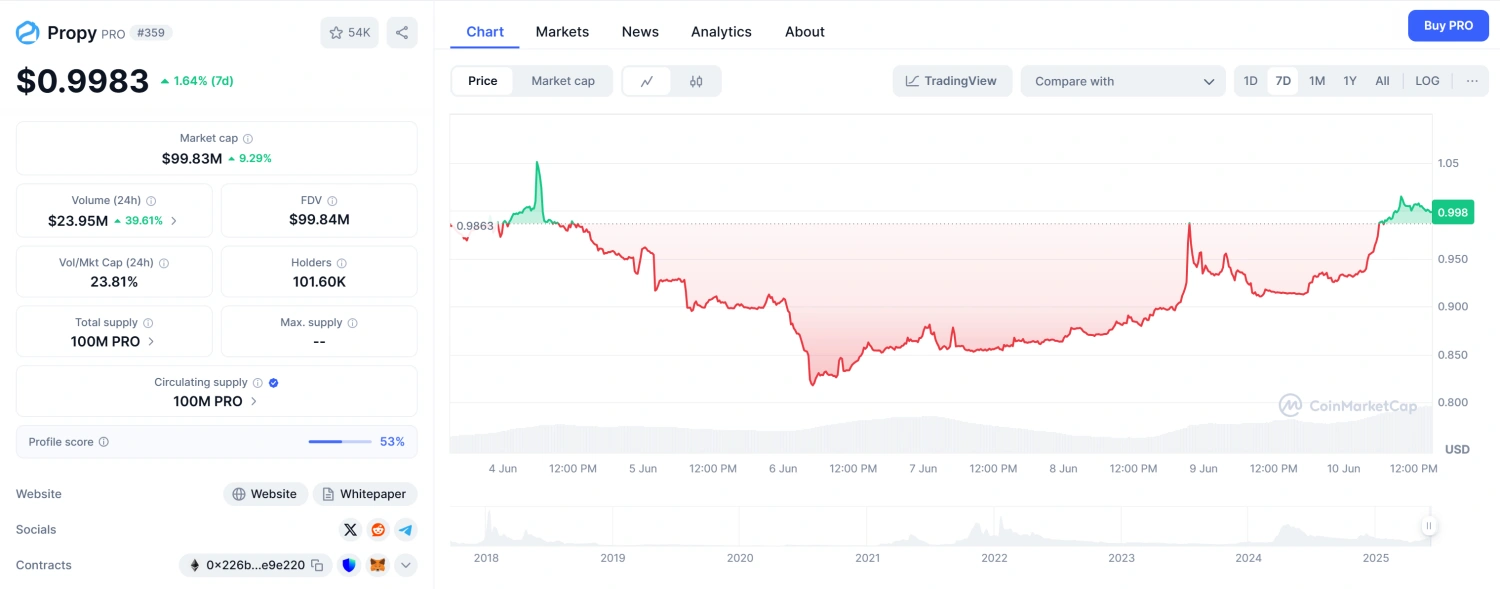Screen dimensions: 1500x589
Task: Open TradingView chart button
Action: [x=952, y=81]
